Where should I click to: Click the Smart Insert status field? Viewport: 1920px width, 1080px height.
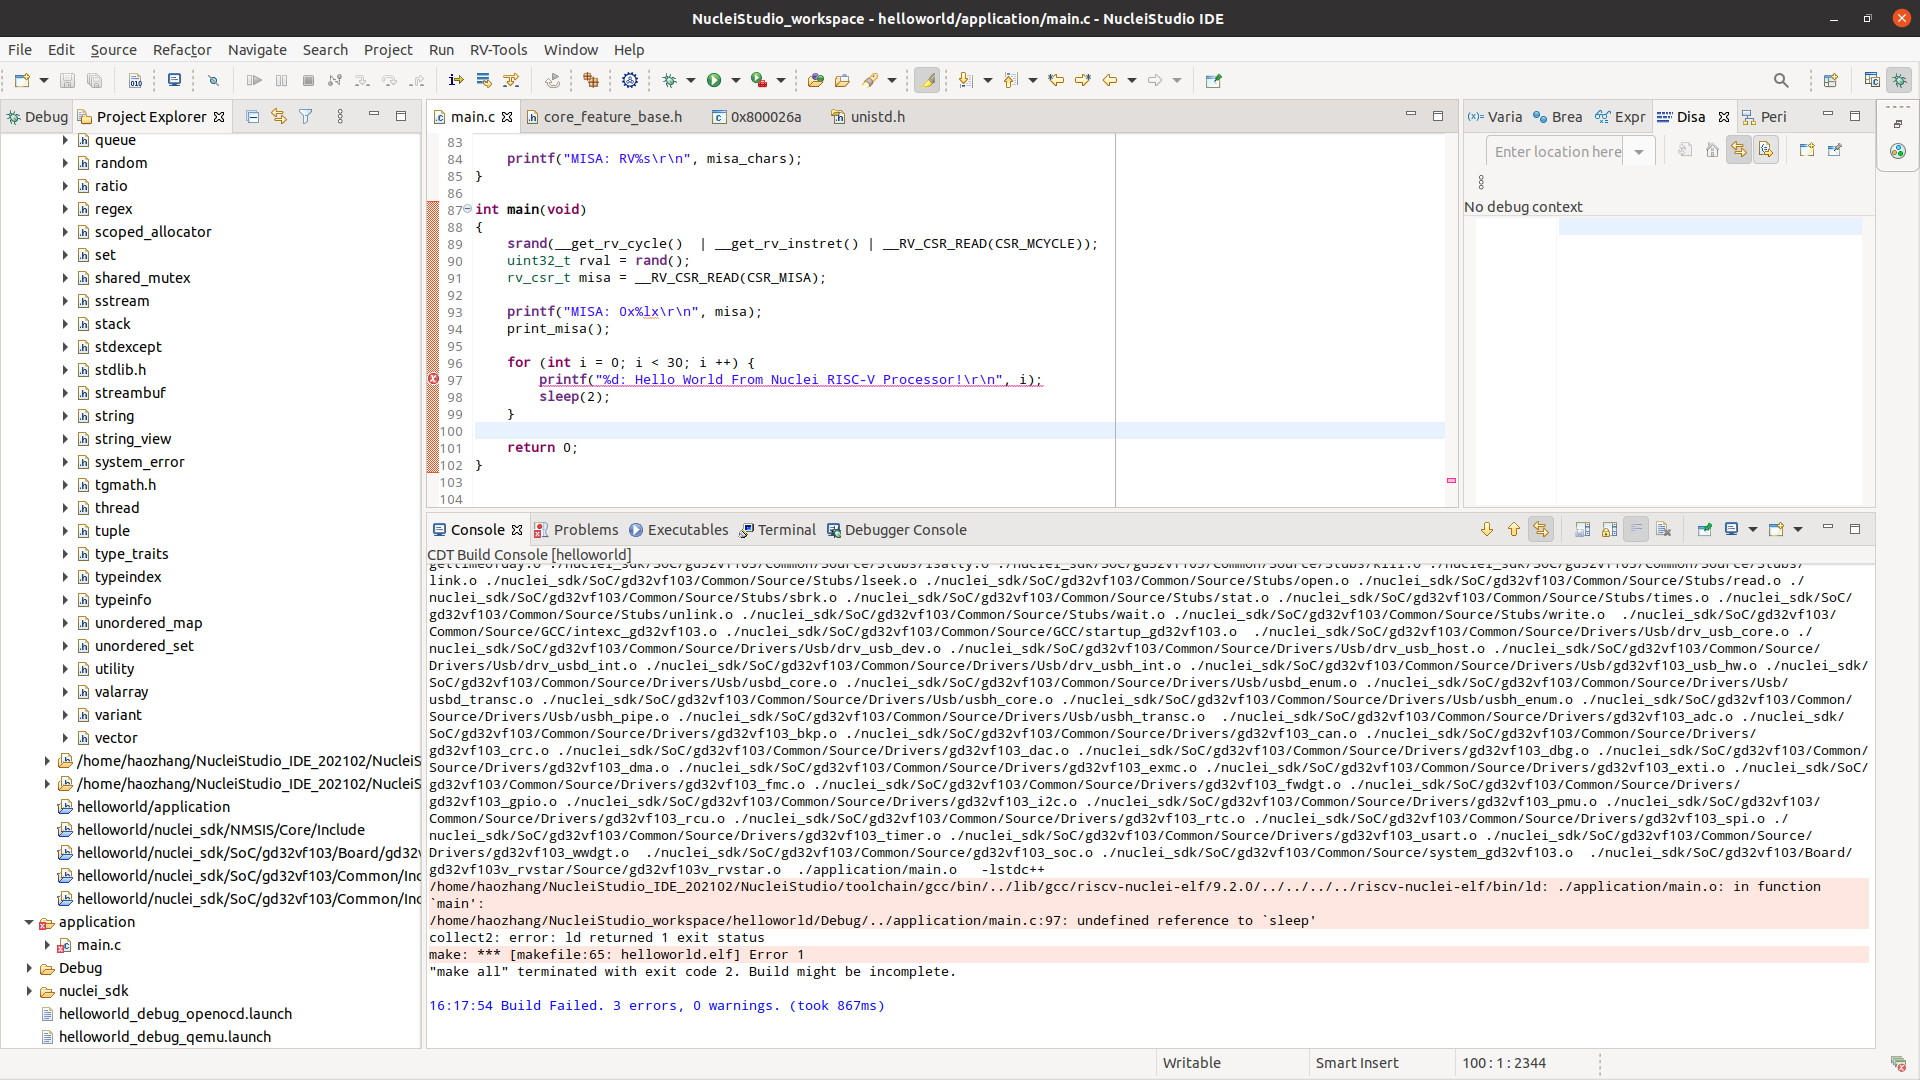(x=1357, y=1063)
